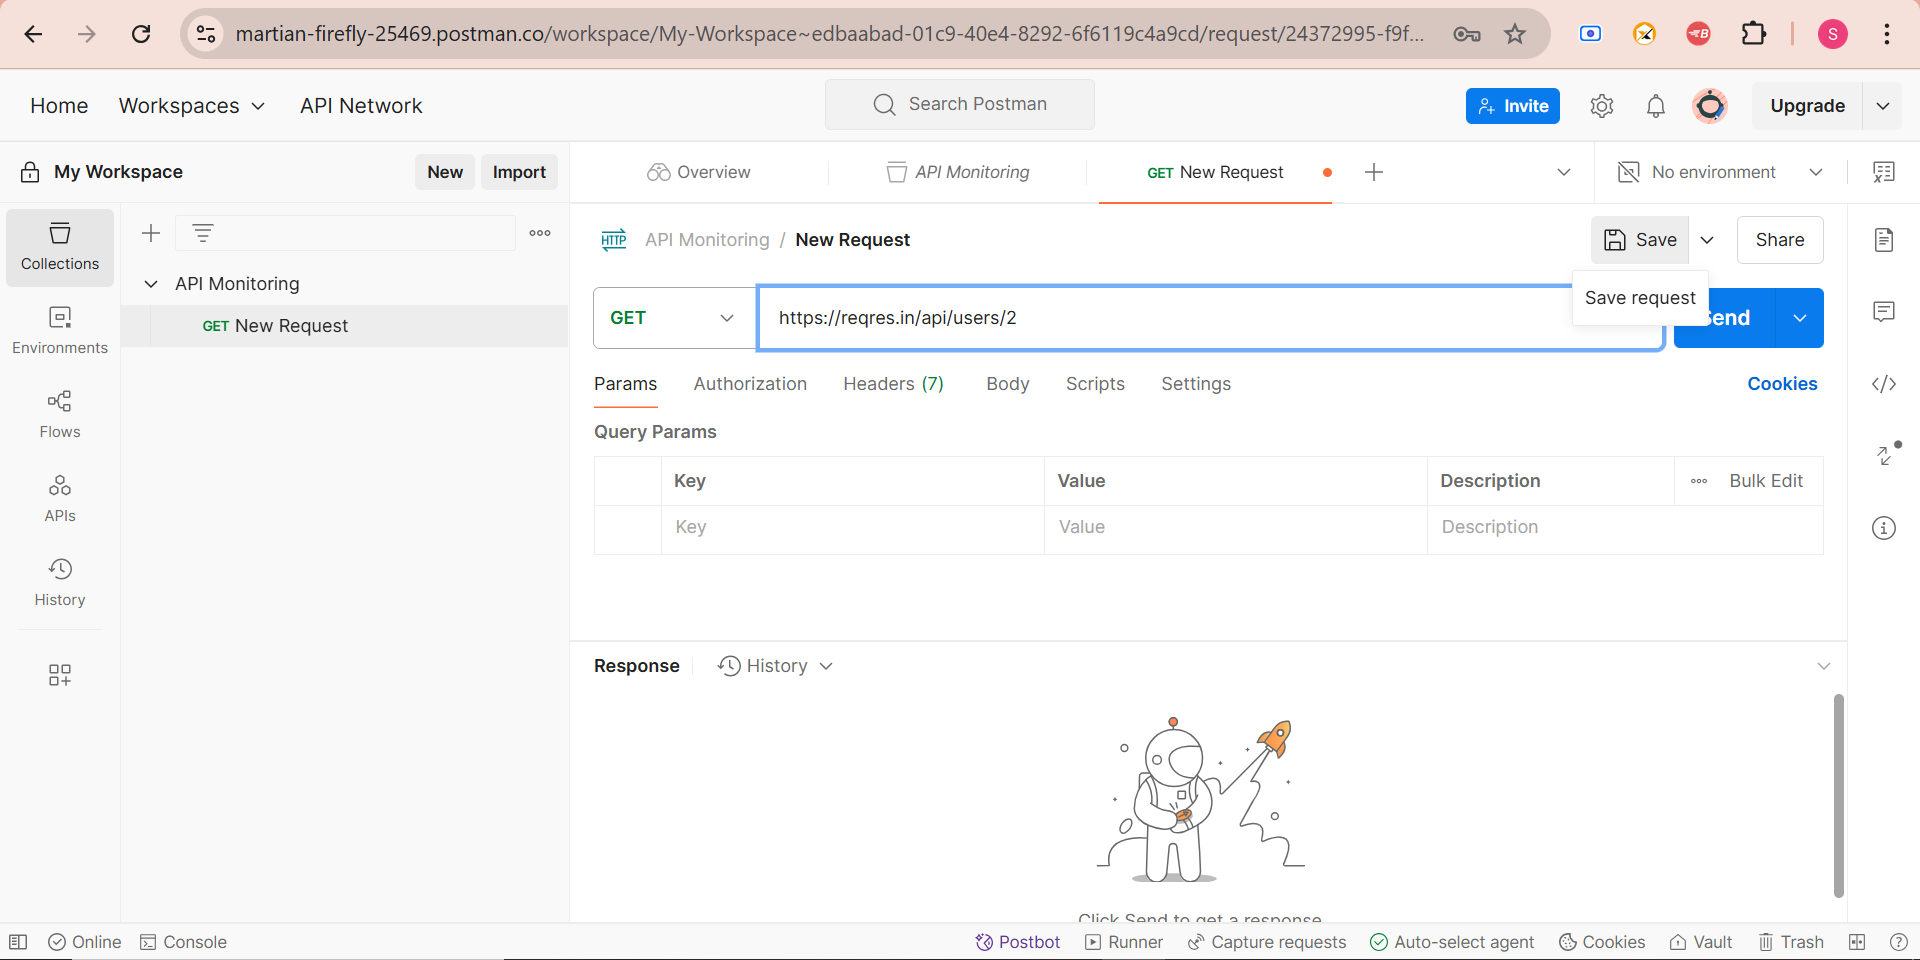Viewport: 1920px width, 960px height.
Task: Open Chrome three-dot menu
Action: 1887,34
